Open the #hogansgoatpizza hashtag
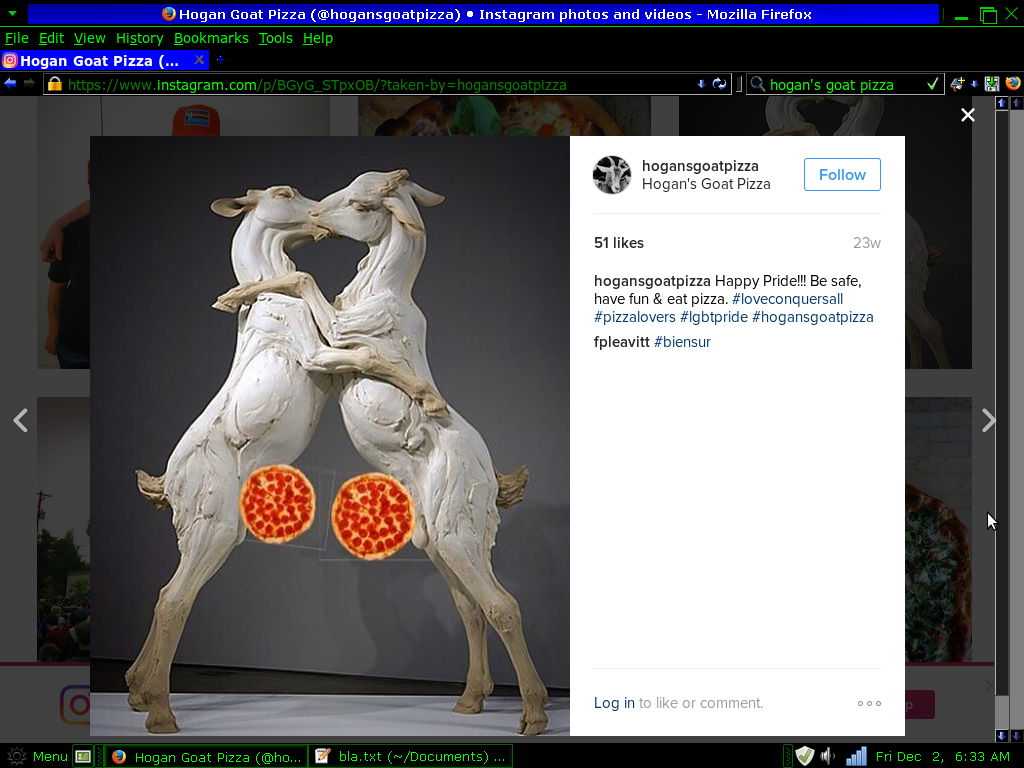1024x768 pixels. tap(812, 317)
